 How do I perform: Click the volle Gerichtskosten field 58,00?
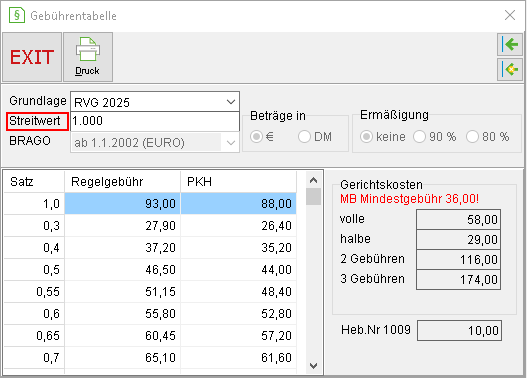458,219
